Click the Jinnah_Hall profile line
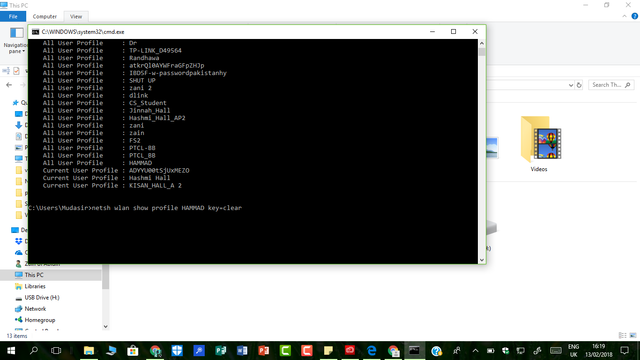Viewport: 640px width, 360px height. 106,111
